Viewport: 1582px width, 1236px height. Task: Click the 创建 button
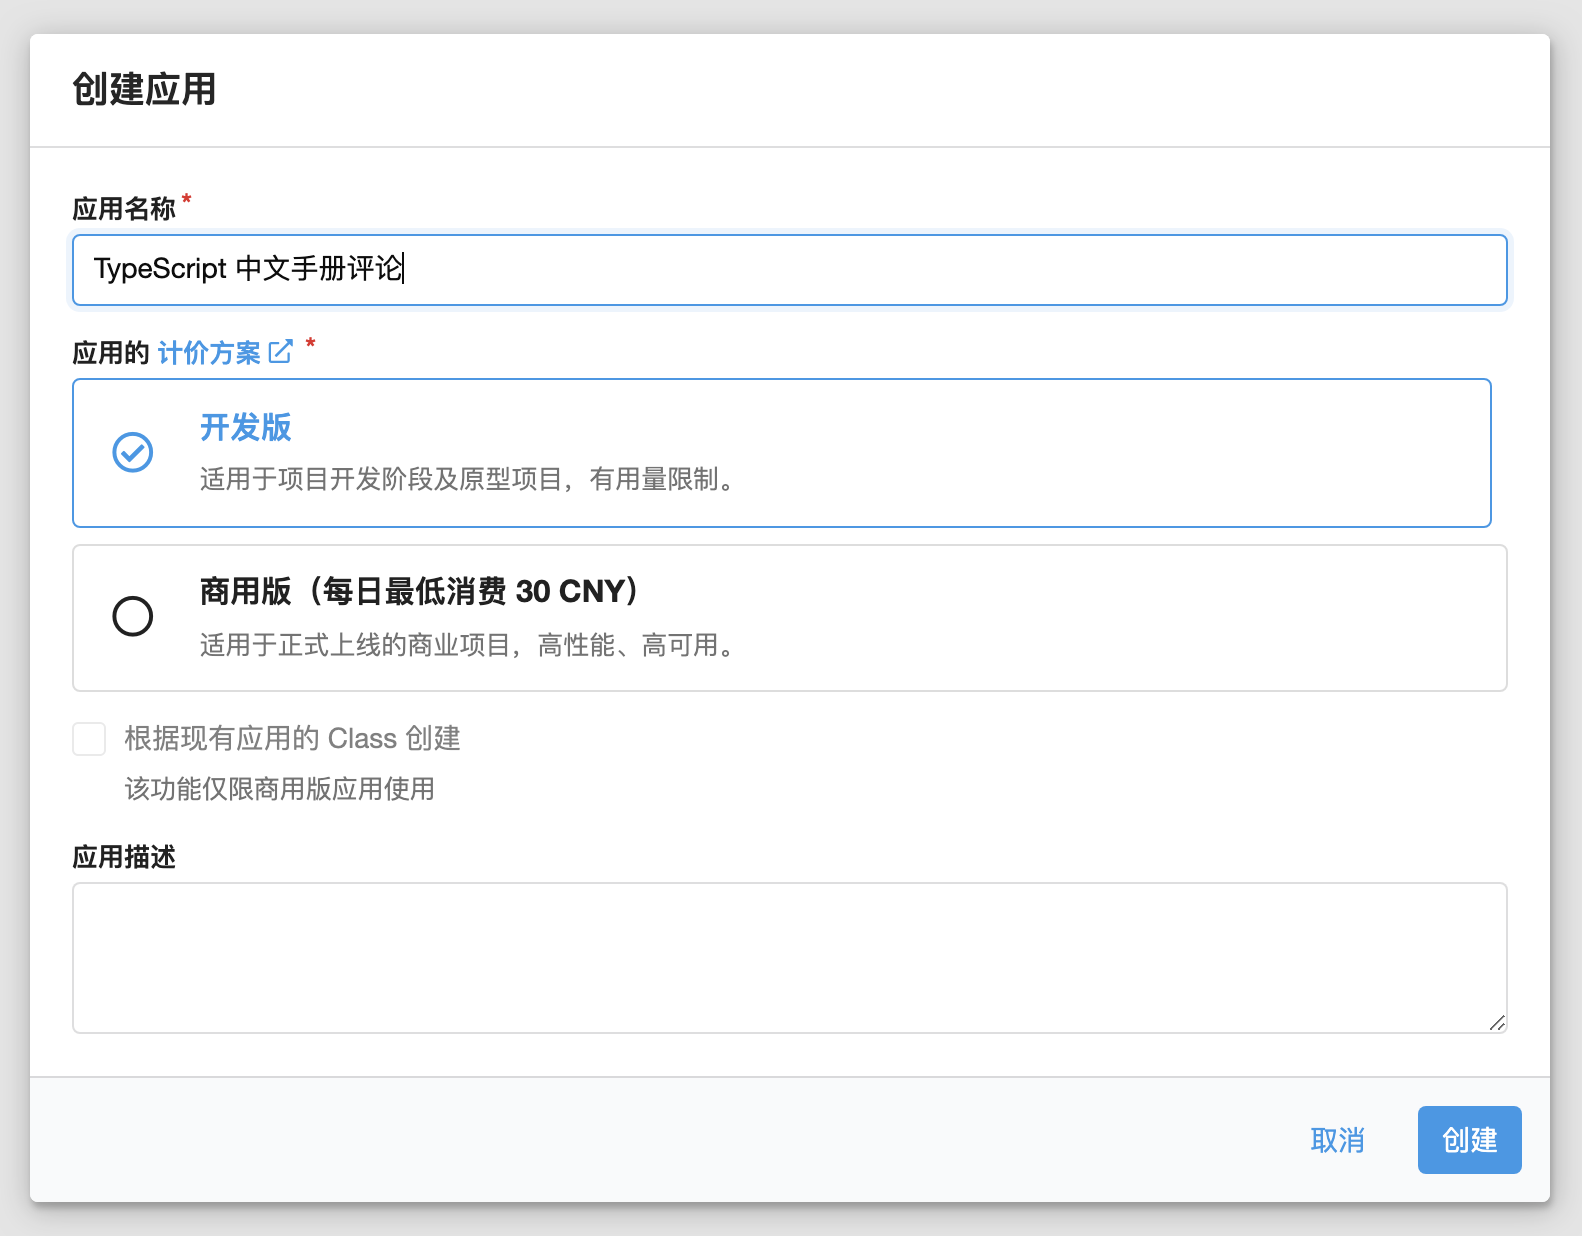click(1469, 1140)
